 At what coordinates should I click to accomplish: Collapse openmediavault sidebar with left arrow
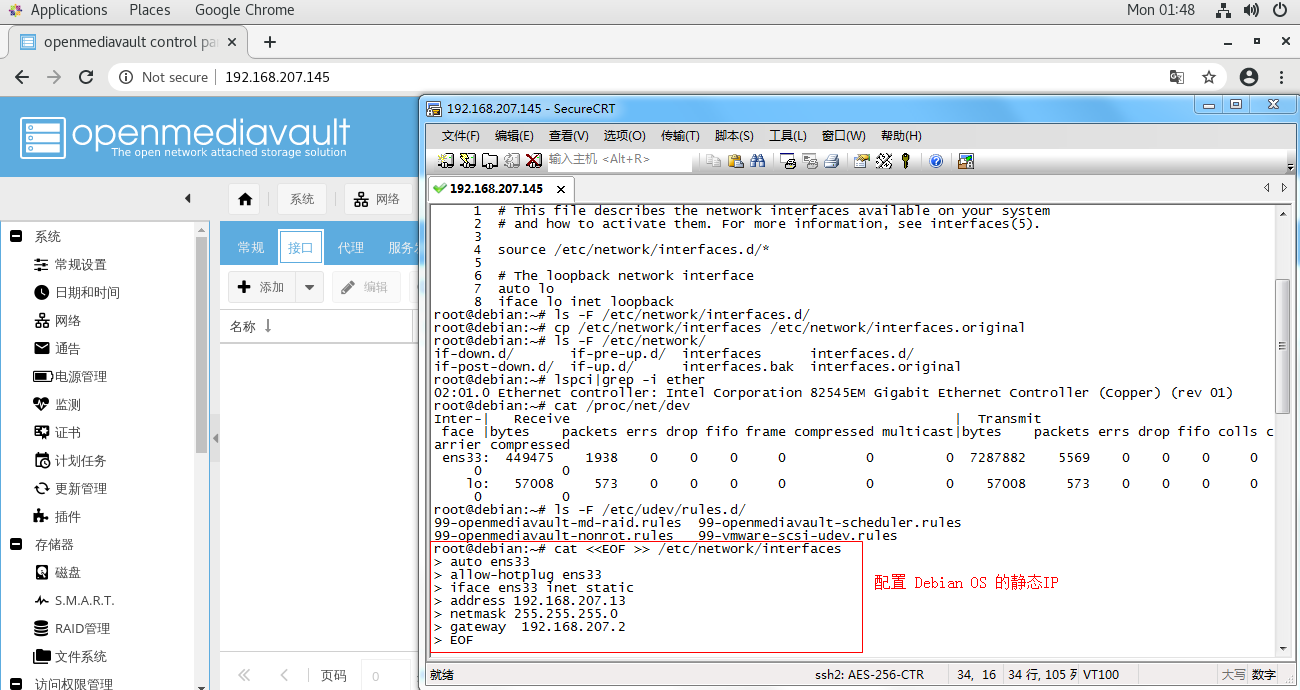pyautogui.click(x=187, y=198)
